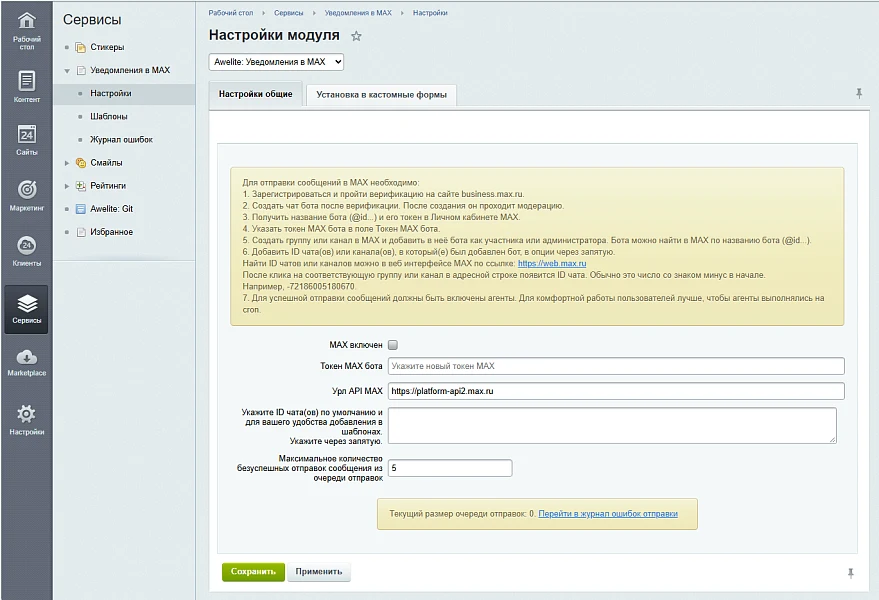Click the pin icon beside the tabs
Screen dimensions: 879x600
coord(859,93)
